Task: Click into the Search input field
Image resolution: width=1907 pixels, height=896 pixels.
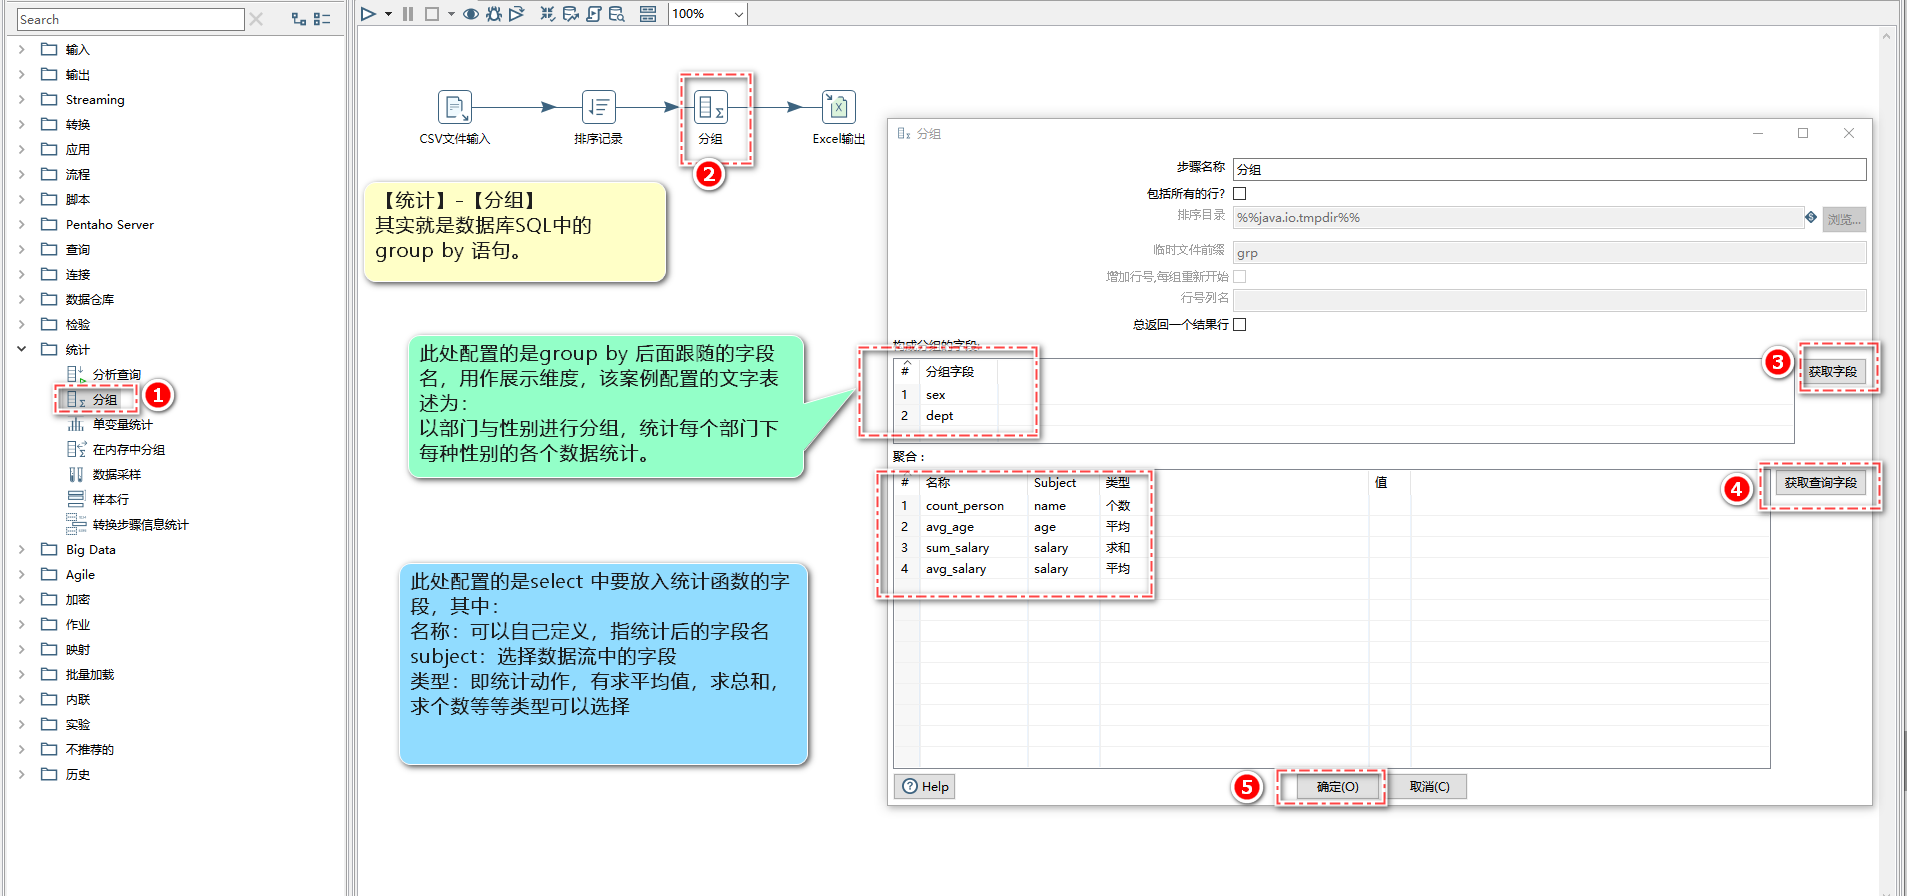Action: pyautogui.click(x=130, y=19)
